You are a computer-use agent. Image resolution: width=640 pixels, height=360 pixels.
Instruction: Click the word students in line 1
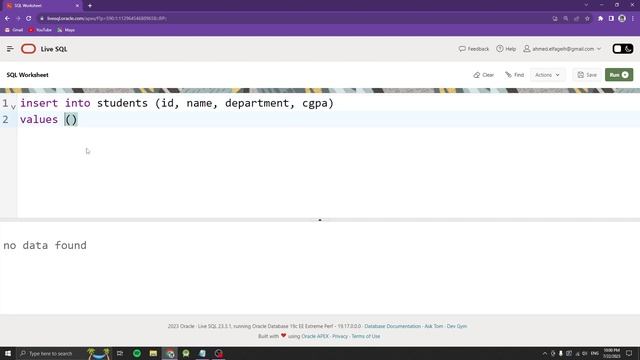tap(122, 103)
